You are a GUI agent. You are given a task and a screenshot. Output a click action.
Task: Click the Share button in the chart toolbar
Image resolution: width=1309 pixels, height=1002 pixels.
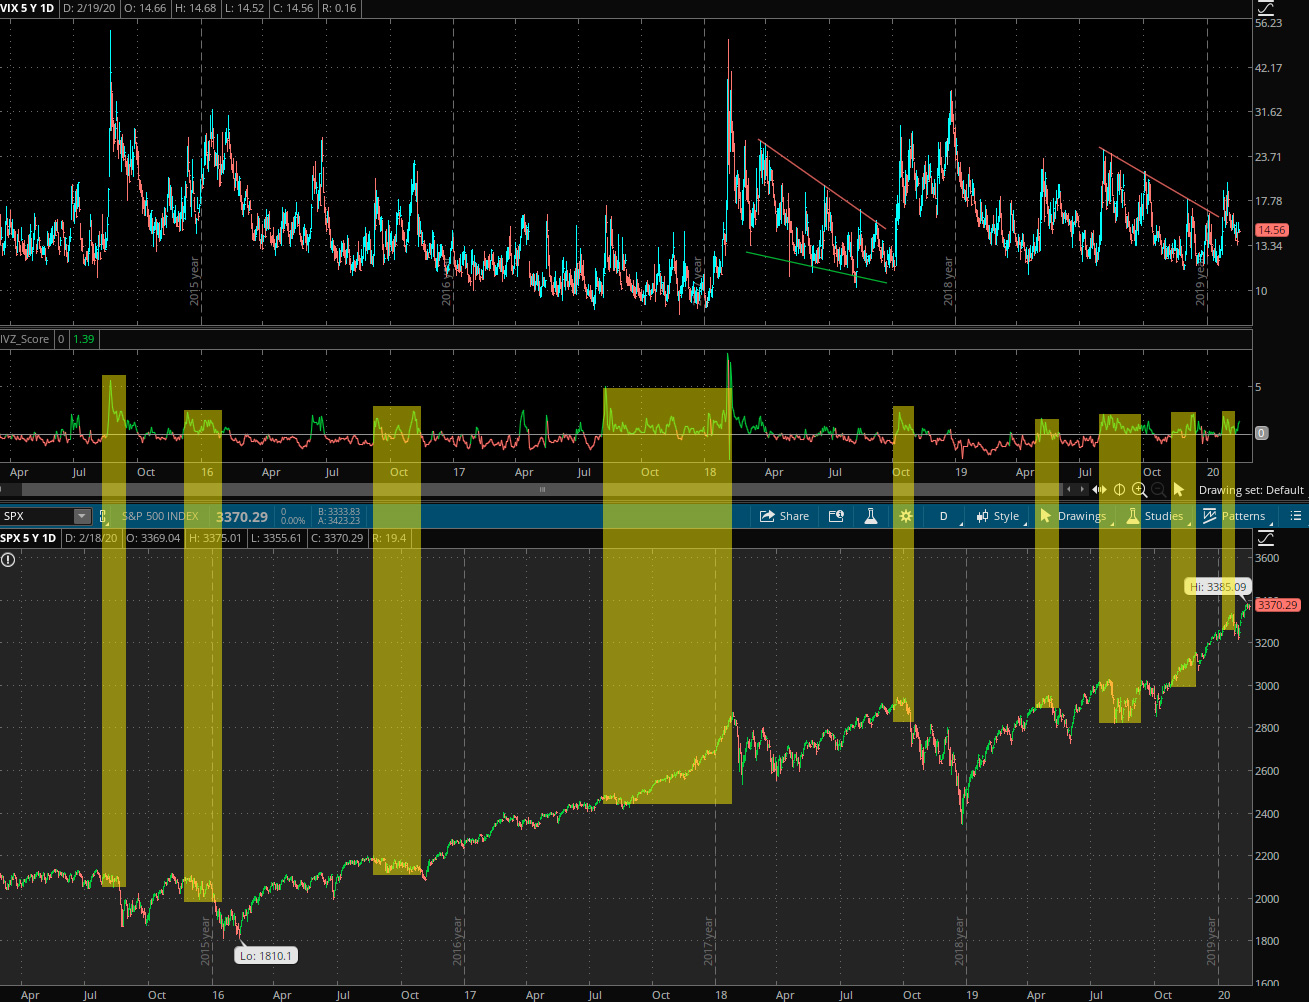coord(784,516)
